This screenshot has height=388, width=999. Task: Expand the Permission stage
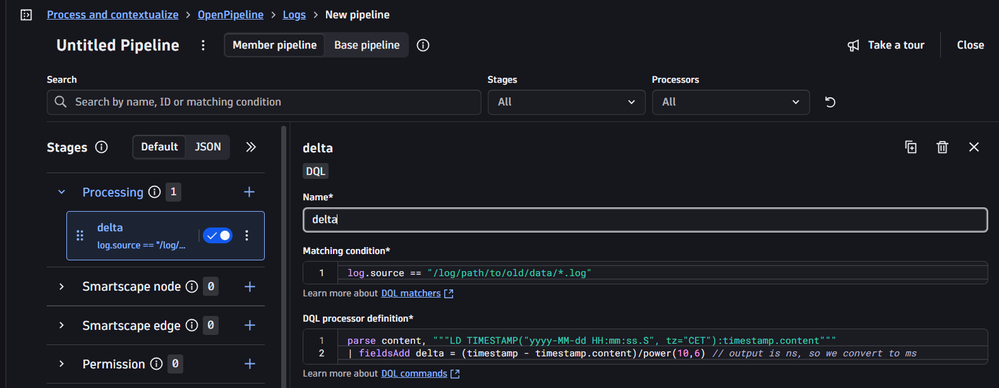pos(62,364)
